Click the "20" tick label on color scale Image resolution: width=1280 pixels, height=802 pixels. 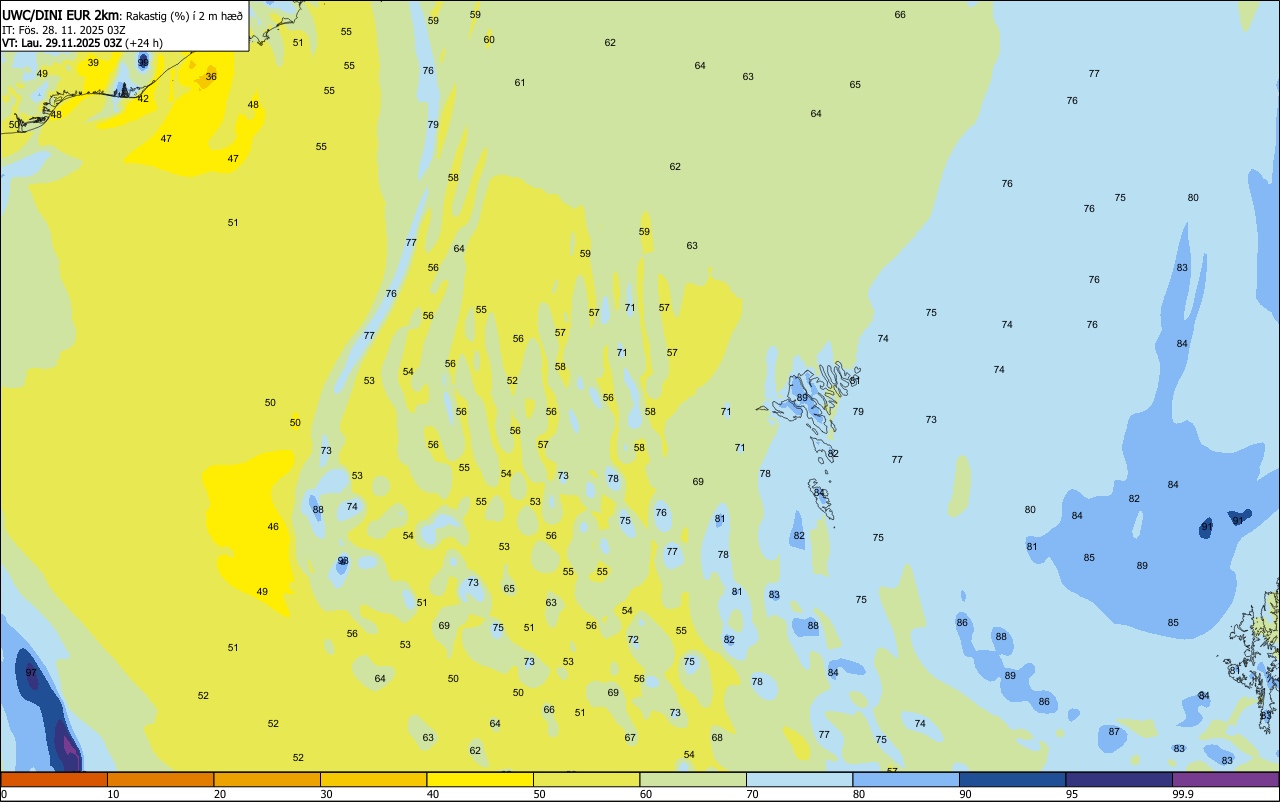click(220, 794)
